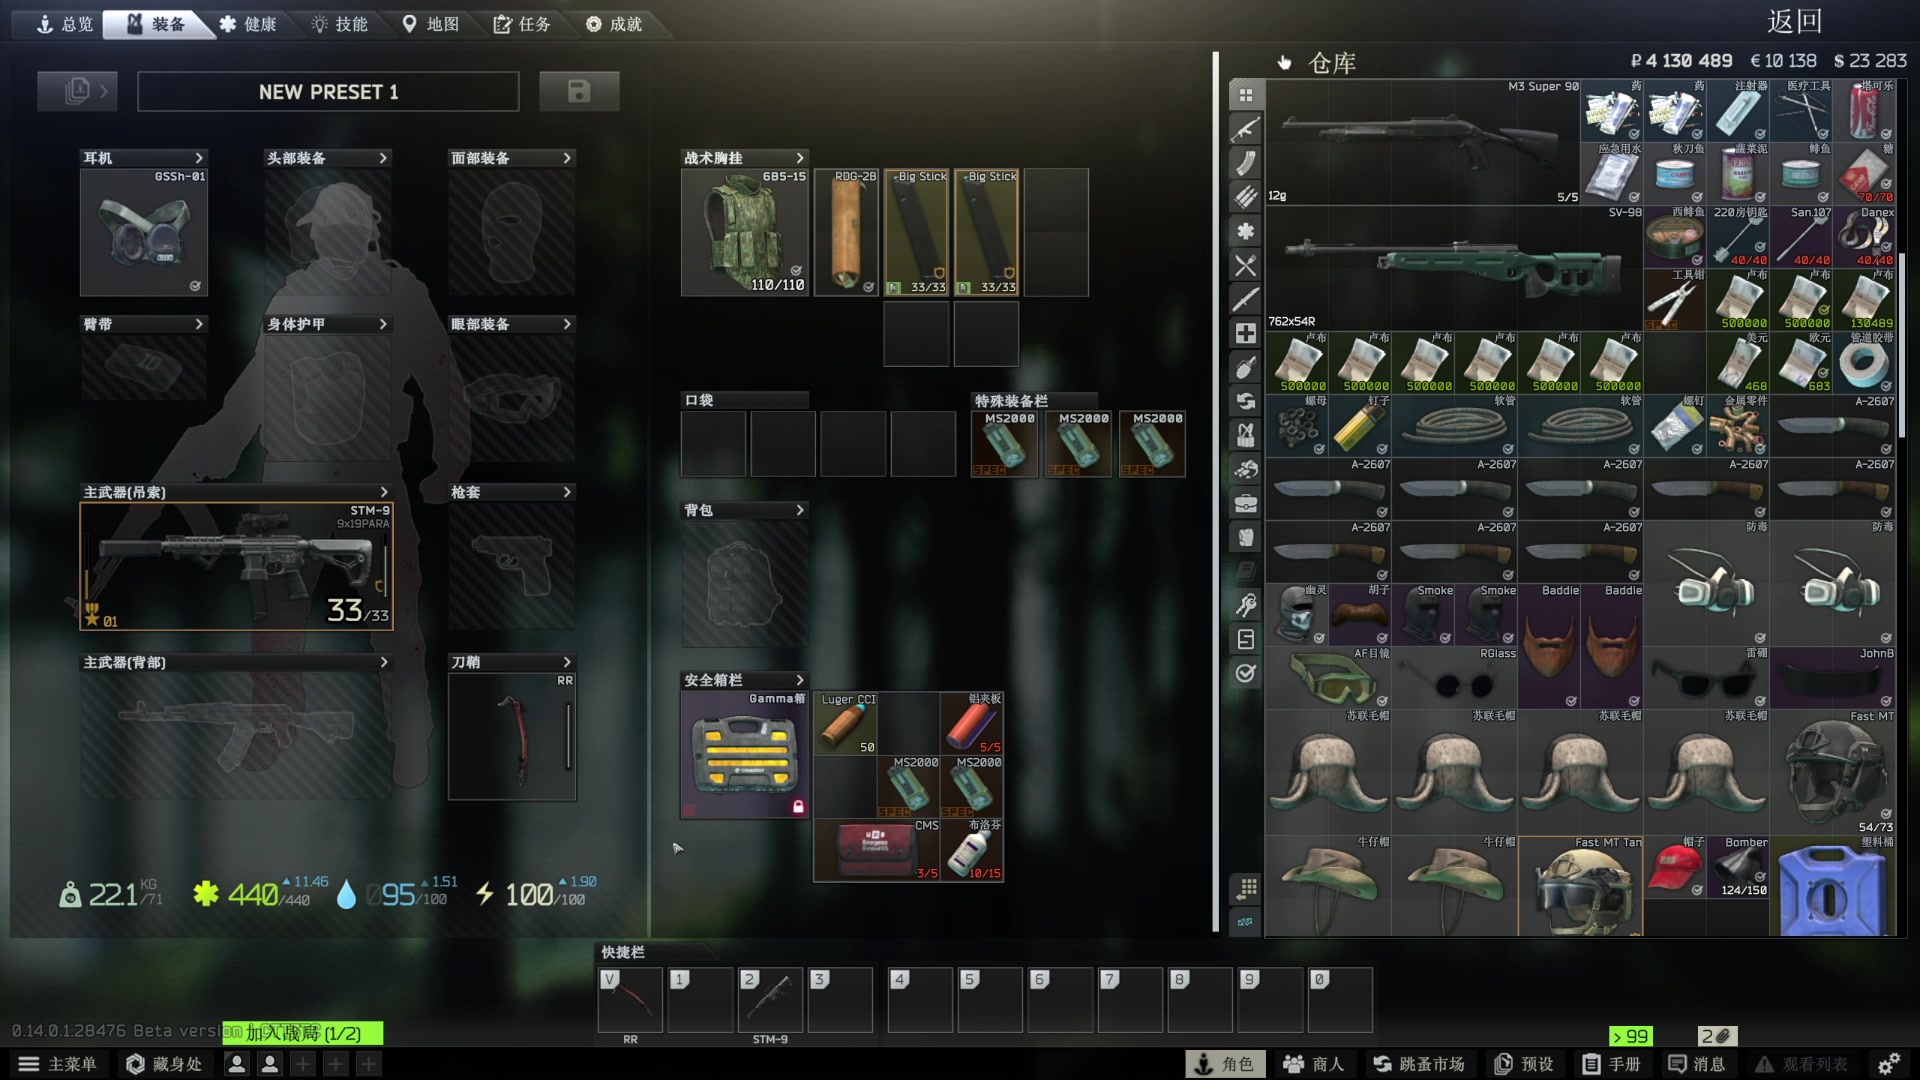
Task: Select the goggles and headwear filter icon
Action: (x=1246, y=470)
